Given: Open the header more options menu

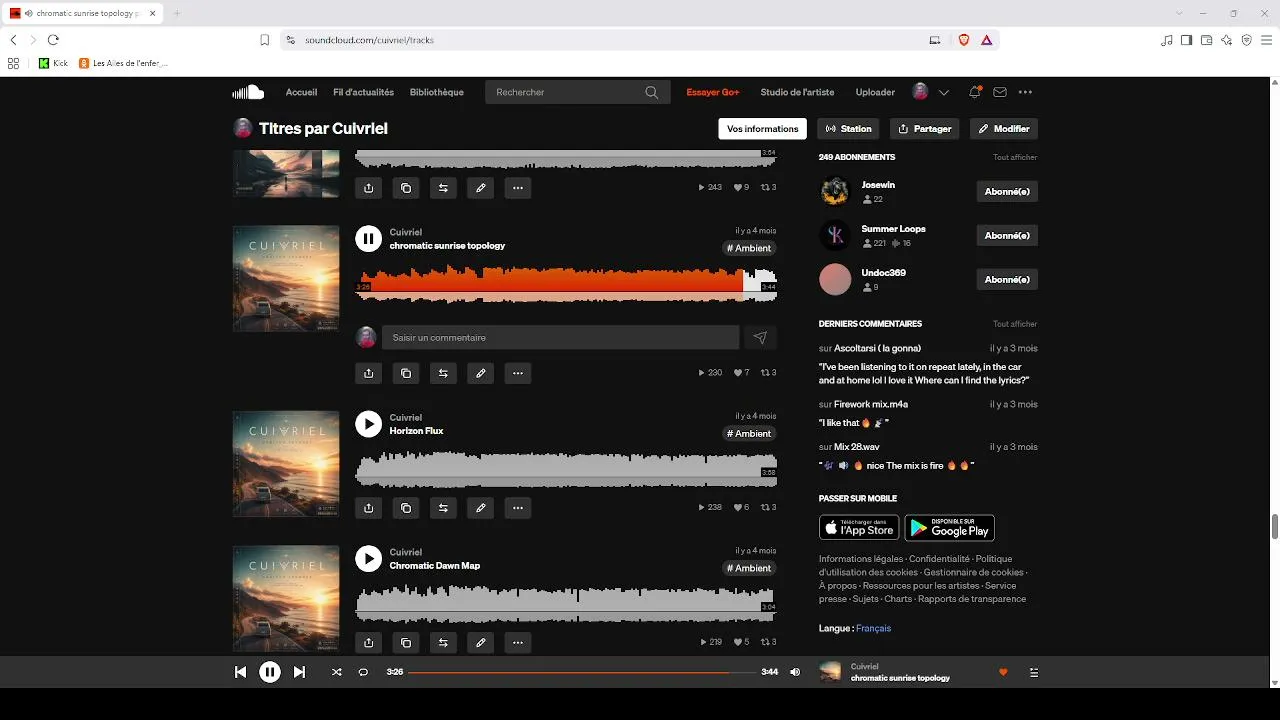Looking at the screenshot, I should (x=1025, y=92).
